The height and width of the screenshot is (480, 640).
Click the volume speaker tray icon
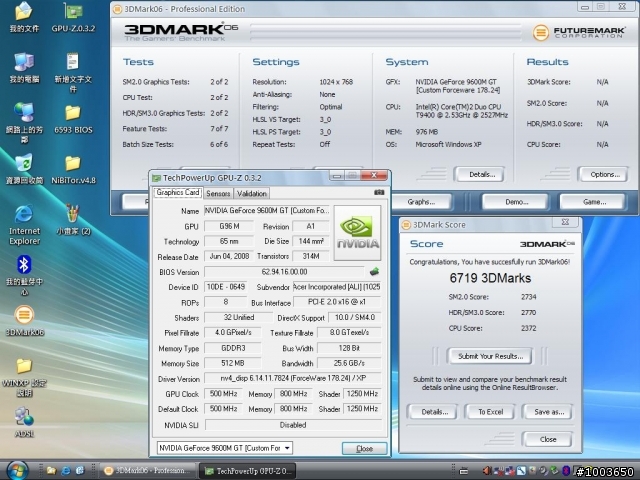click(487, 471)
